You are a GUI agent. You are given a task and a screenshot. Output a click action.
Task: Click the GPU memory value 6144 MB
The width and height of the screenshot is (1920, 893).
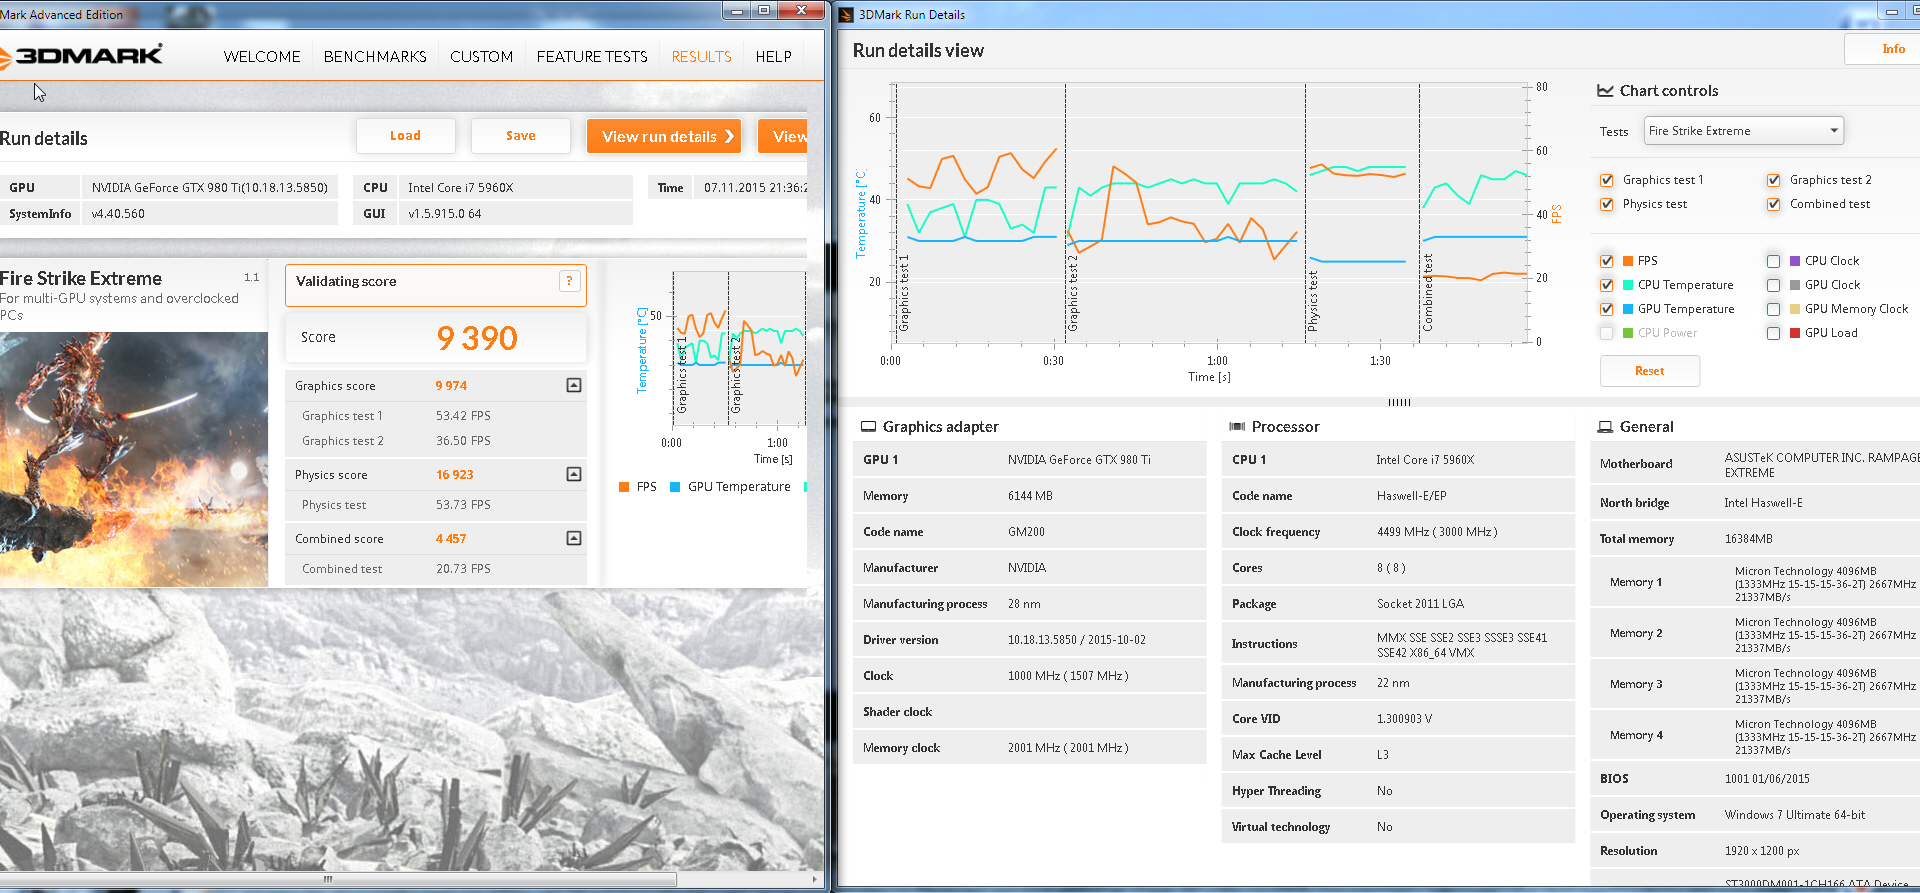pyautogui.click(x=1030, y=496)
